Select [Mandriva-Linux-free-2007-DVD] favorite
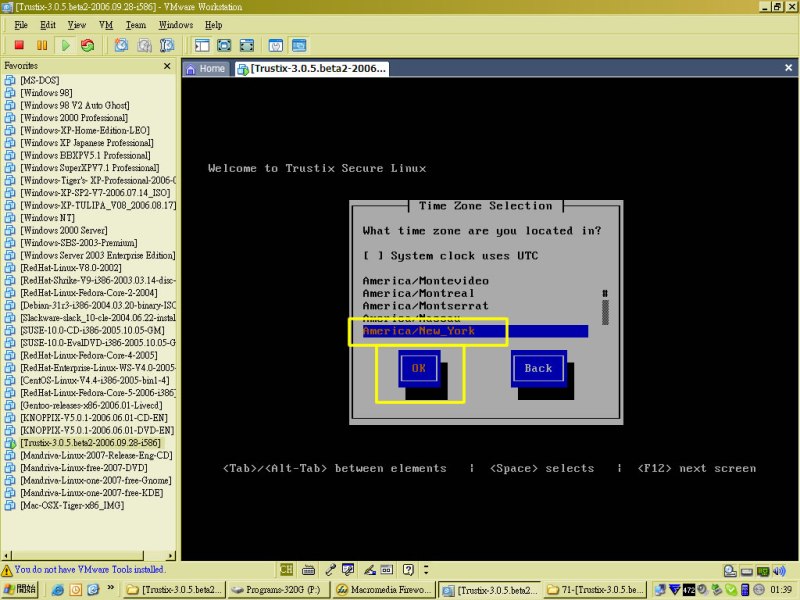The width and height of the screenshot is (800, 600). tap(84, 468)
